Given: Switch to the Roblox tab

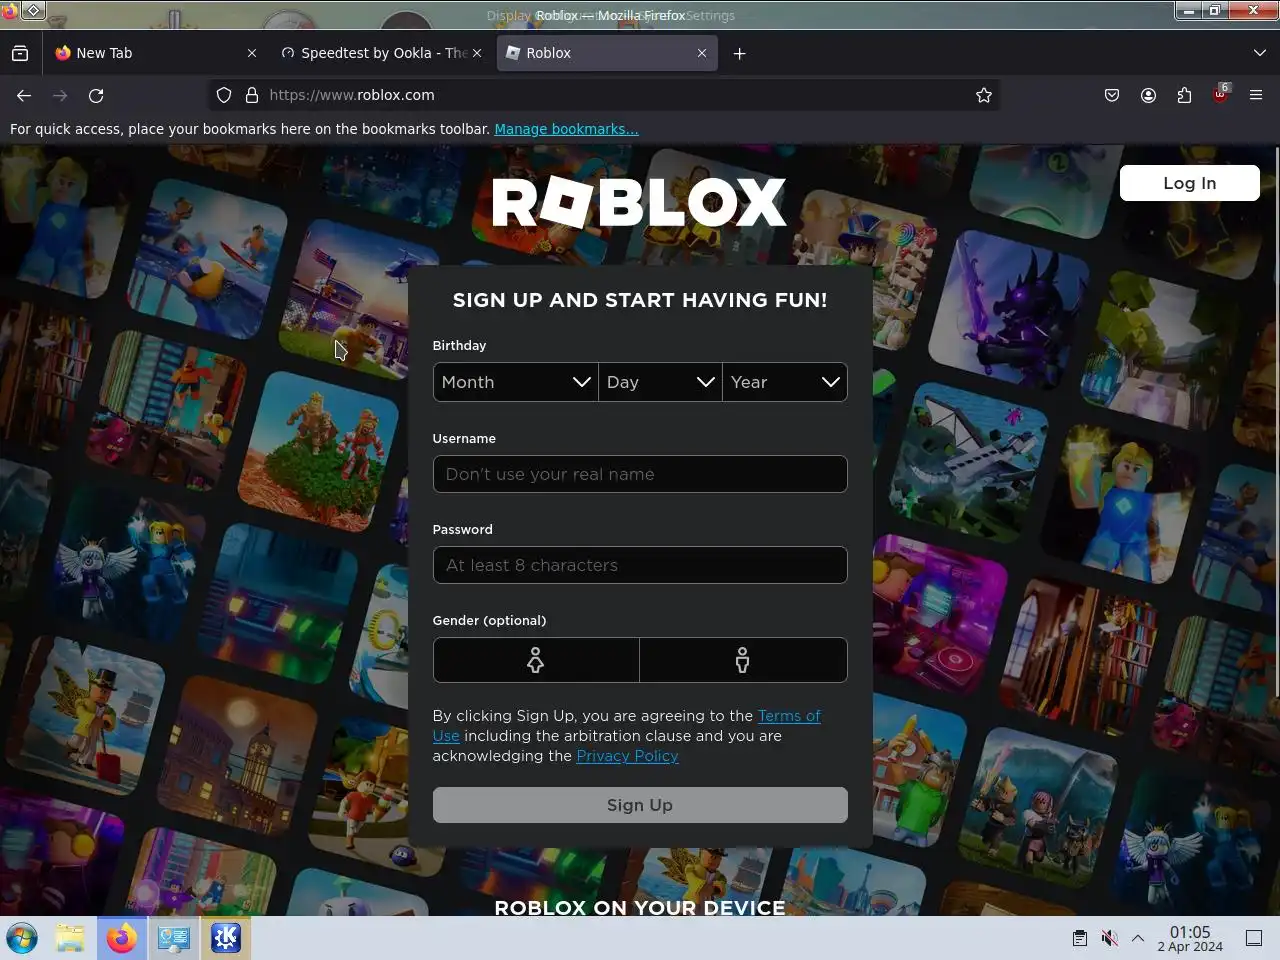Looking at the screenshot, I should pyautogui.click(x=606, y=53).
